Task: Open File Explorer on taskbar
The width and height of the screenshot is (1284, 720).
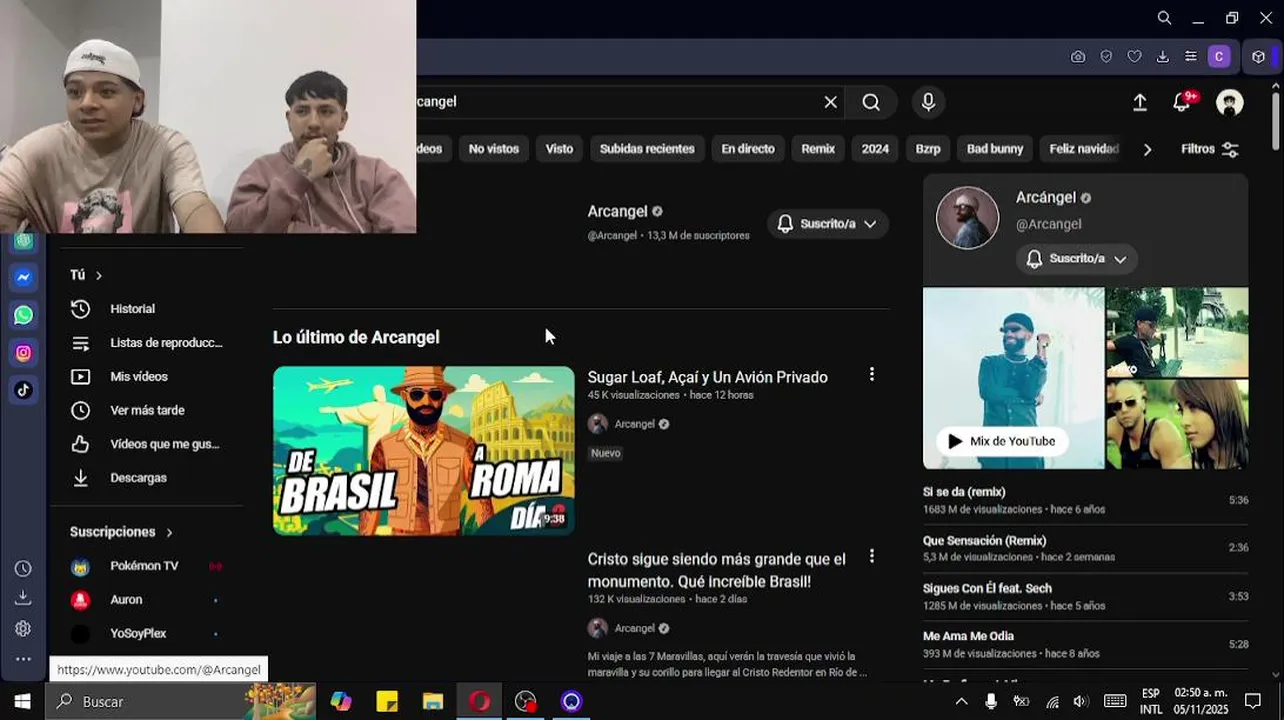Action: (x=433, y=701)
